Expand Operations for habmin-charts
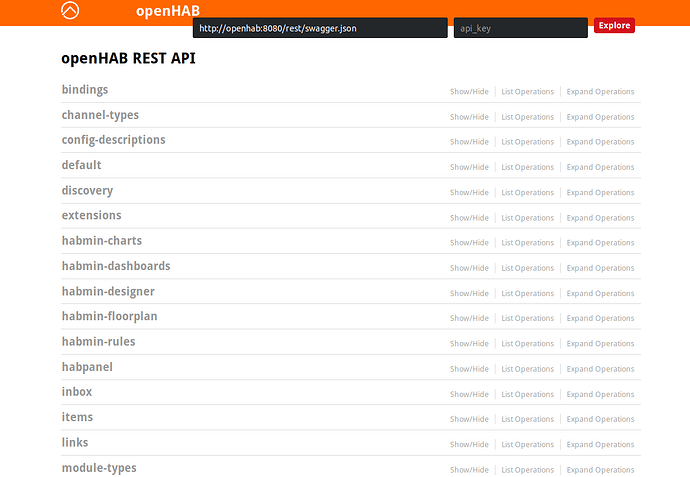 point(600,243)
